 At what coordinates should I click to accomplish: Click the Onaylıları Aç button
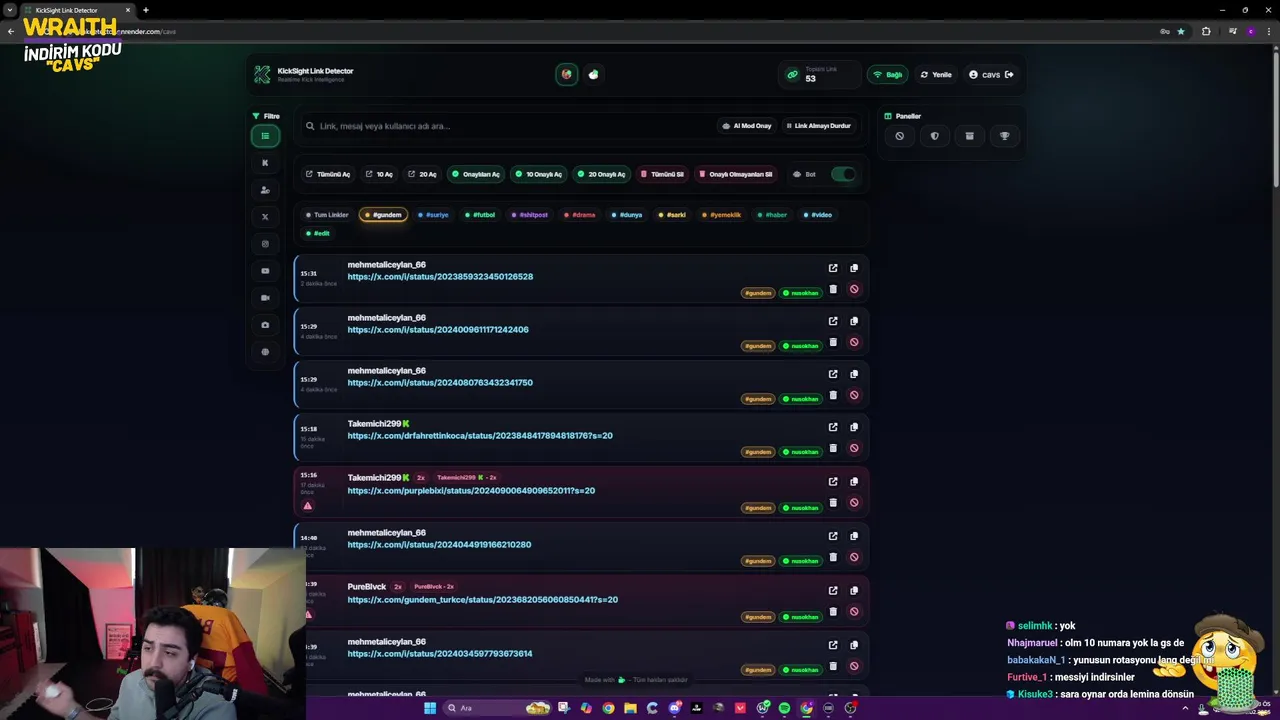pyautogui.click(x=476, y=174)
